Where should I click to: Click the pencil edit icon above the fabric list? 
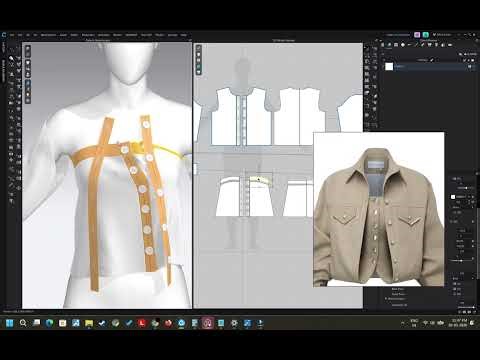coord(432,60)
